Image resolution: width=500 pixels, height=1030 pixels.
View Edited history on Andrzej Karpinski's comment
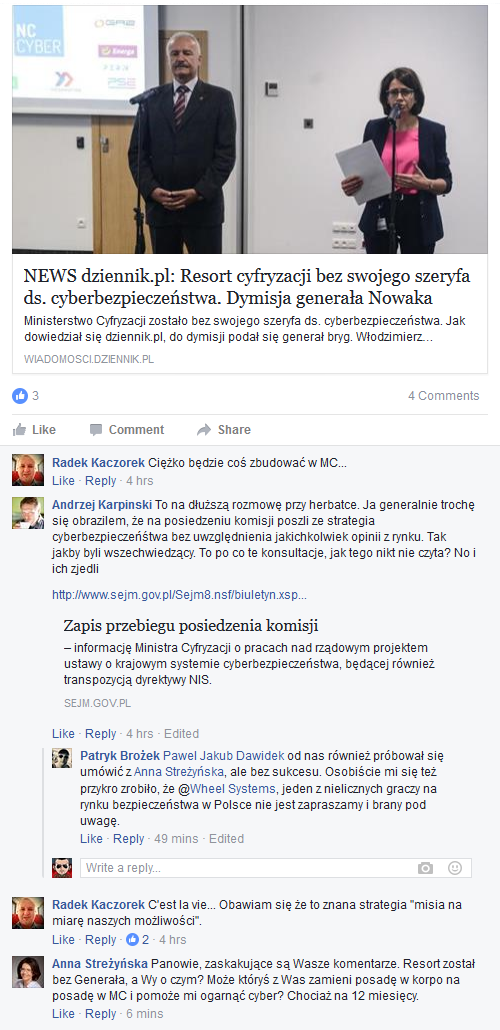[x=181, y=734]
